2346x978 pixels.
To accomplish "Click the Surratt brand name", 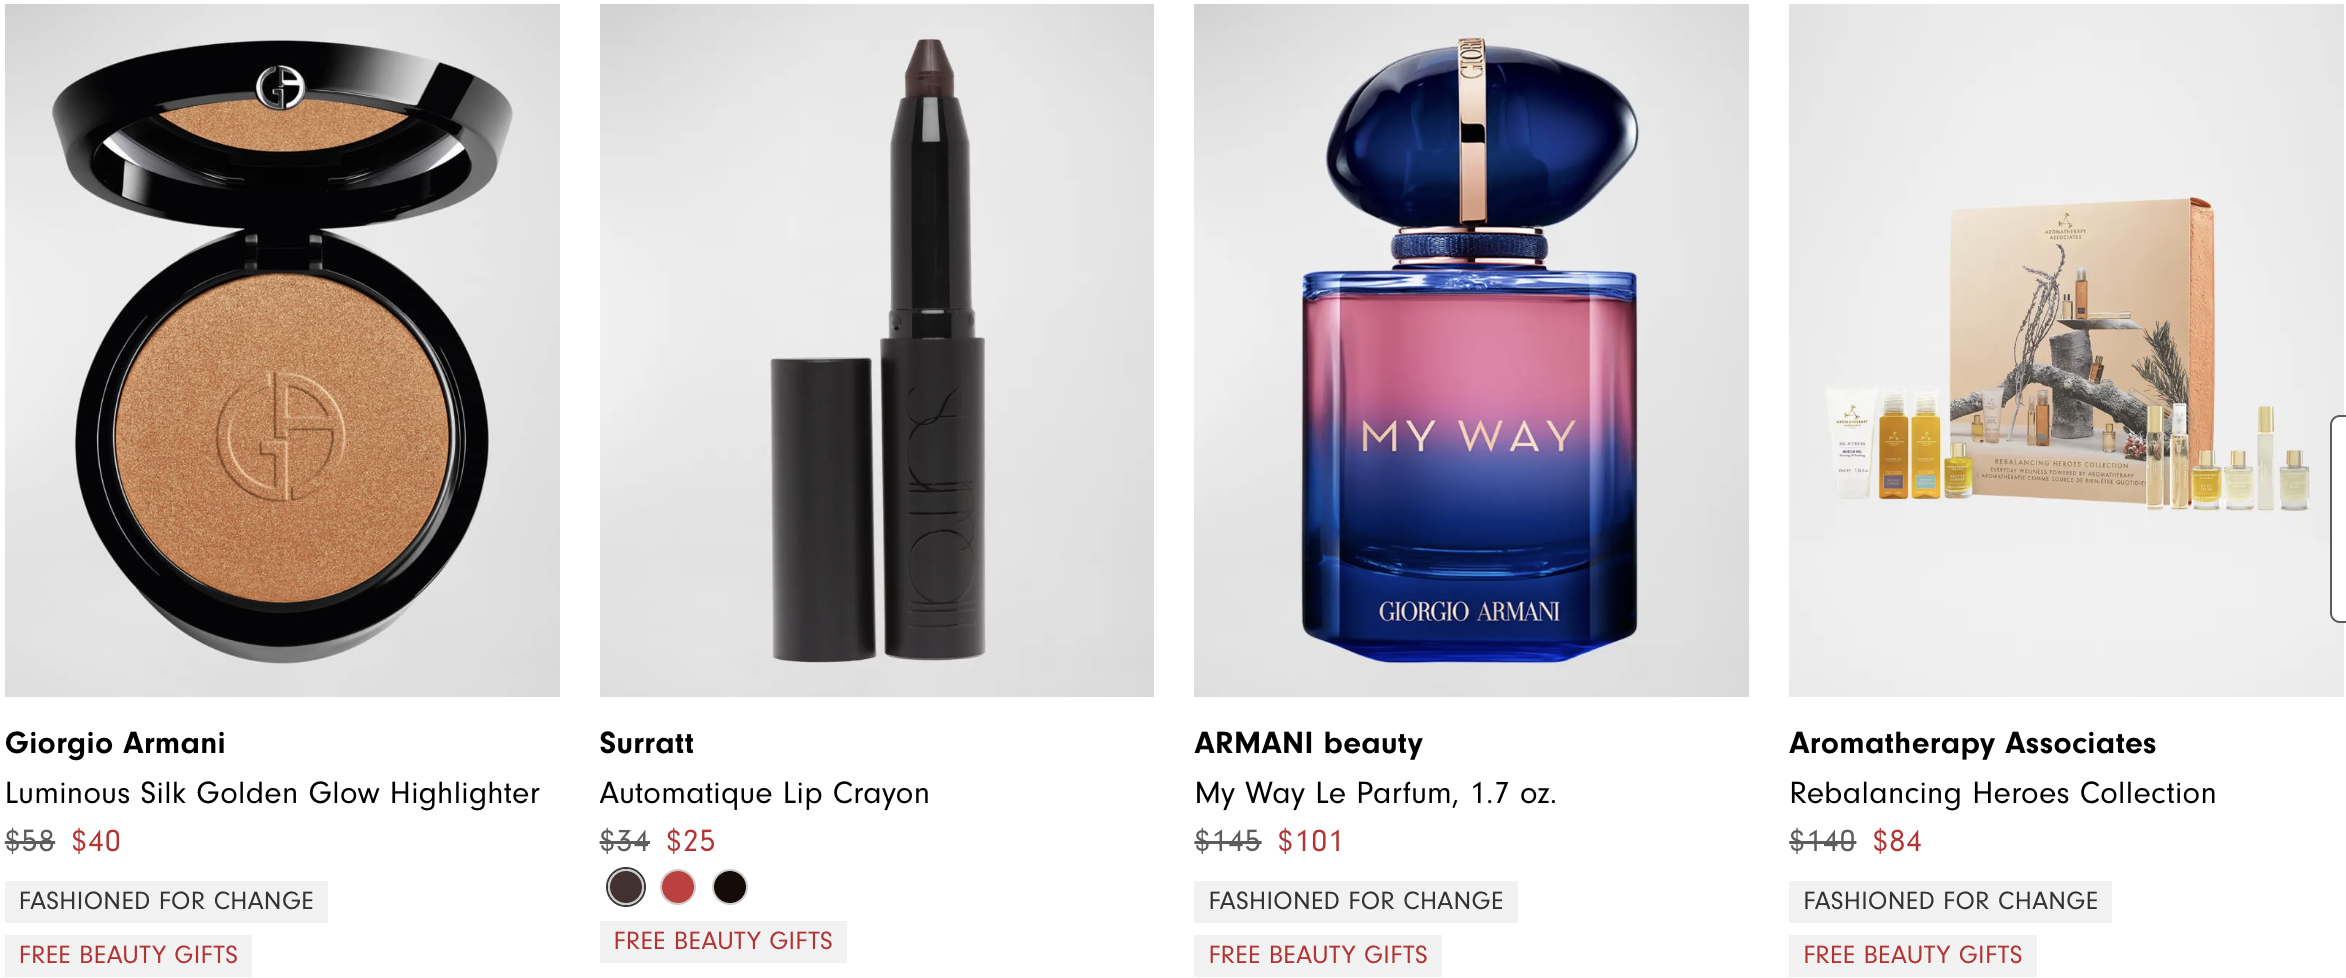I will [646, 743].
